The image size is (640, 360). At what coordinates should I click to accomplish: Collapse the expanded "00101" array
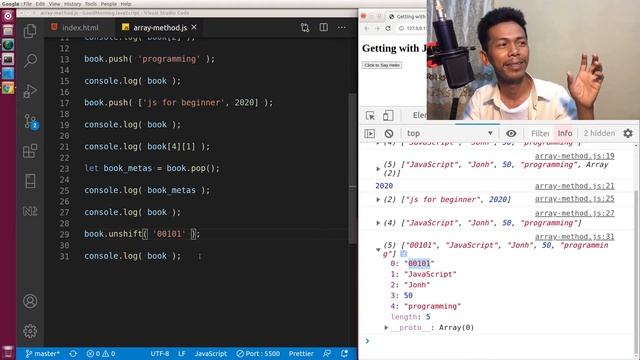click(x=378, y=249)
